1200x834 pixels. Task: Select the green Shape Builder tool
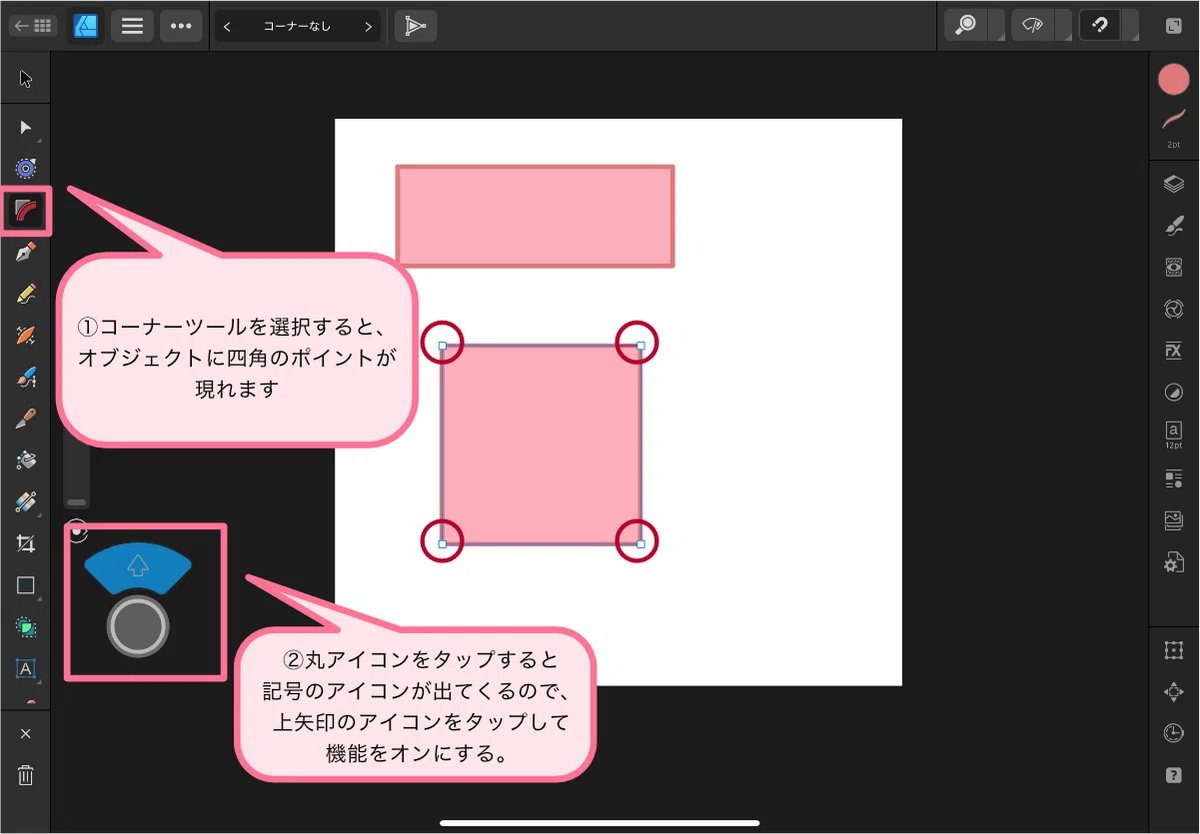(x=26, y=627)
